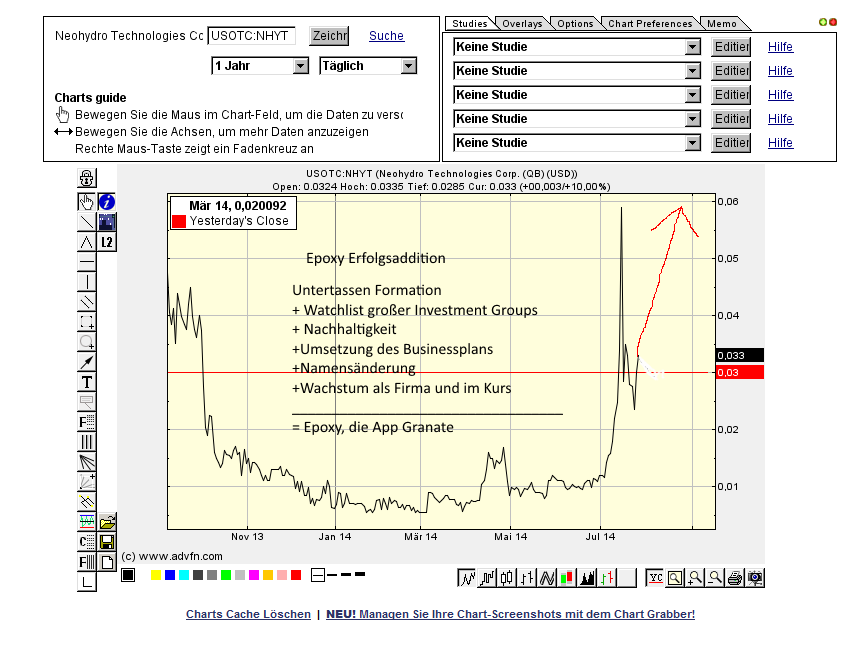Expand the first 'Keine Studie' dropdown
Screen dimensions: 853x651
tap(577, 47)
